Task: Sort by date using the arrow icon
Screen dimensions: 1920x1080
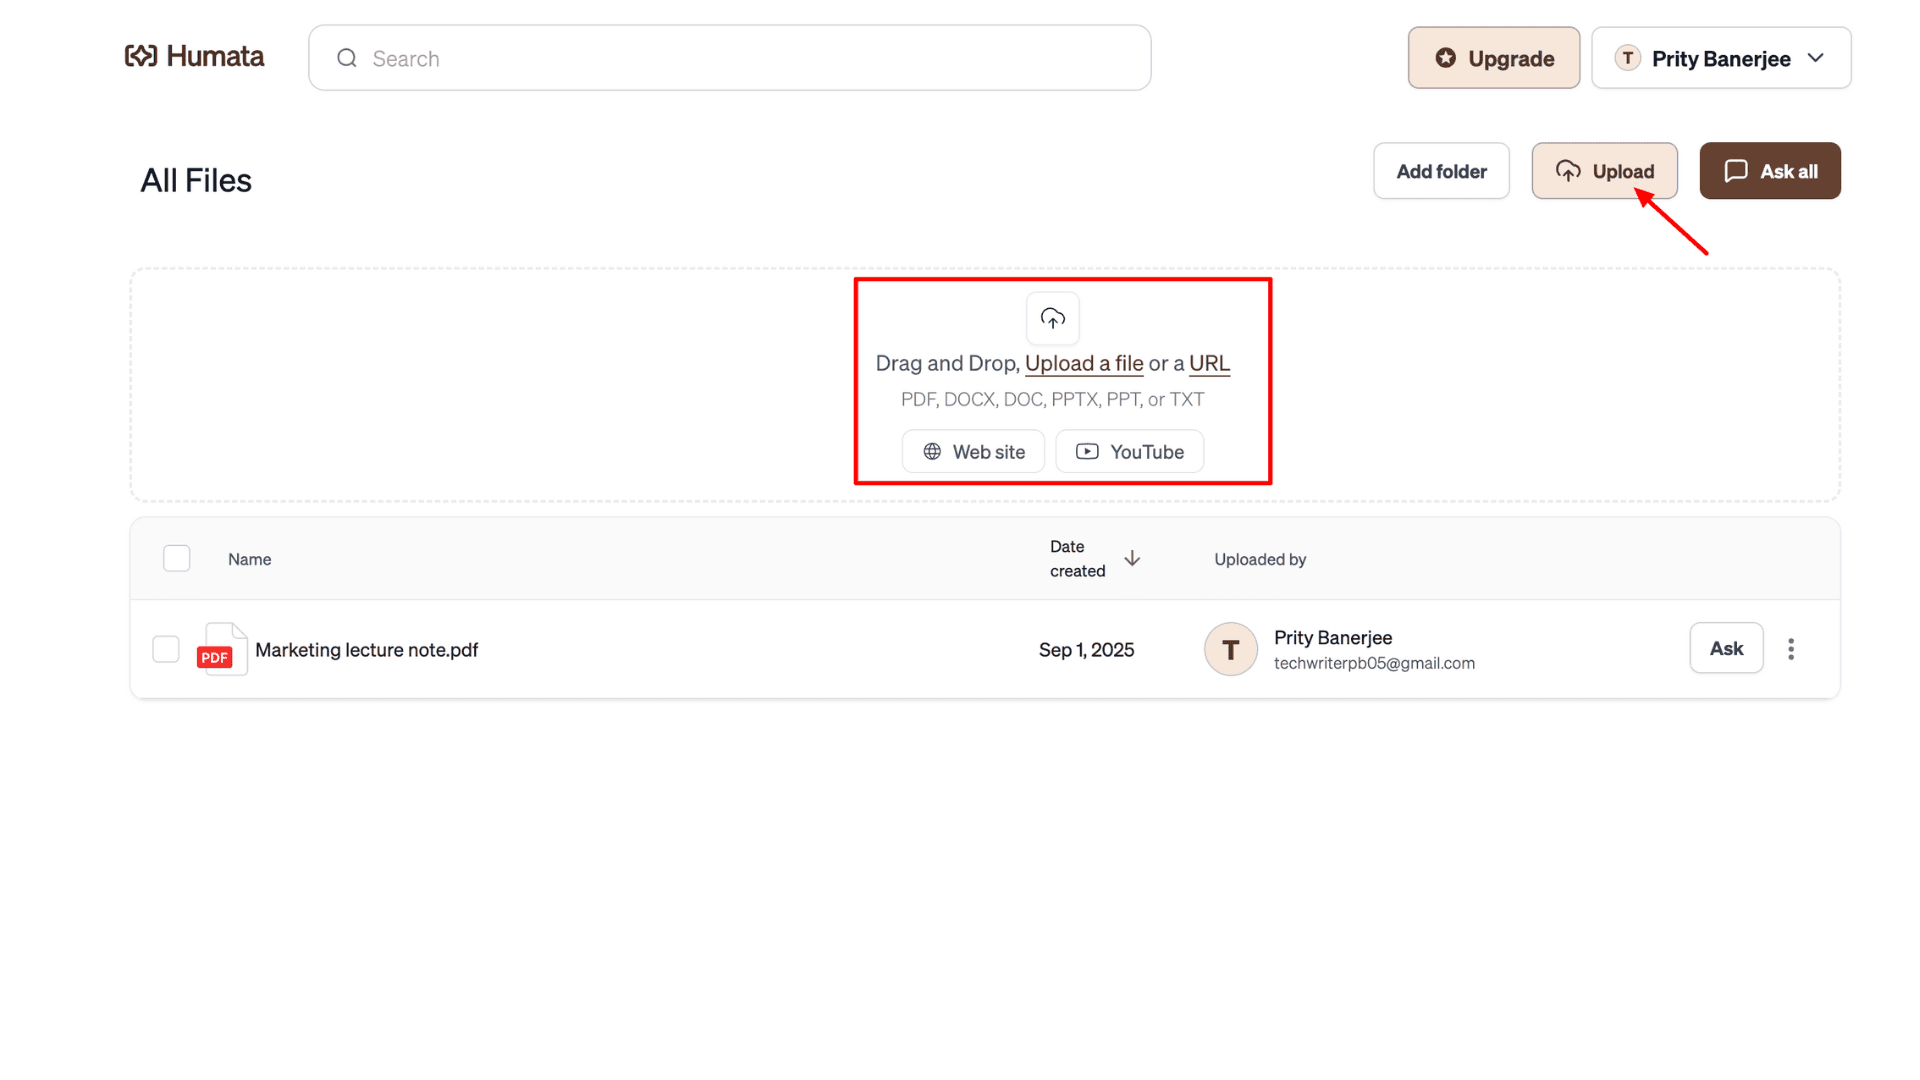Action: click(x=1132, y=558)
